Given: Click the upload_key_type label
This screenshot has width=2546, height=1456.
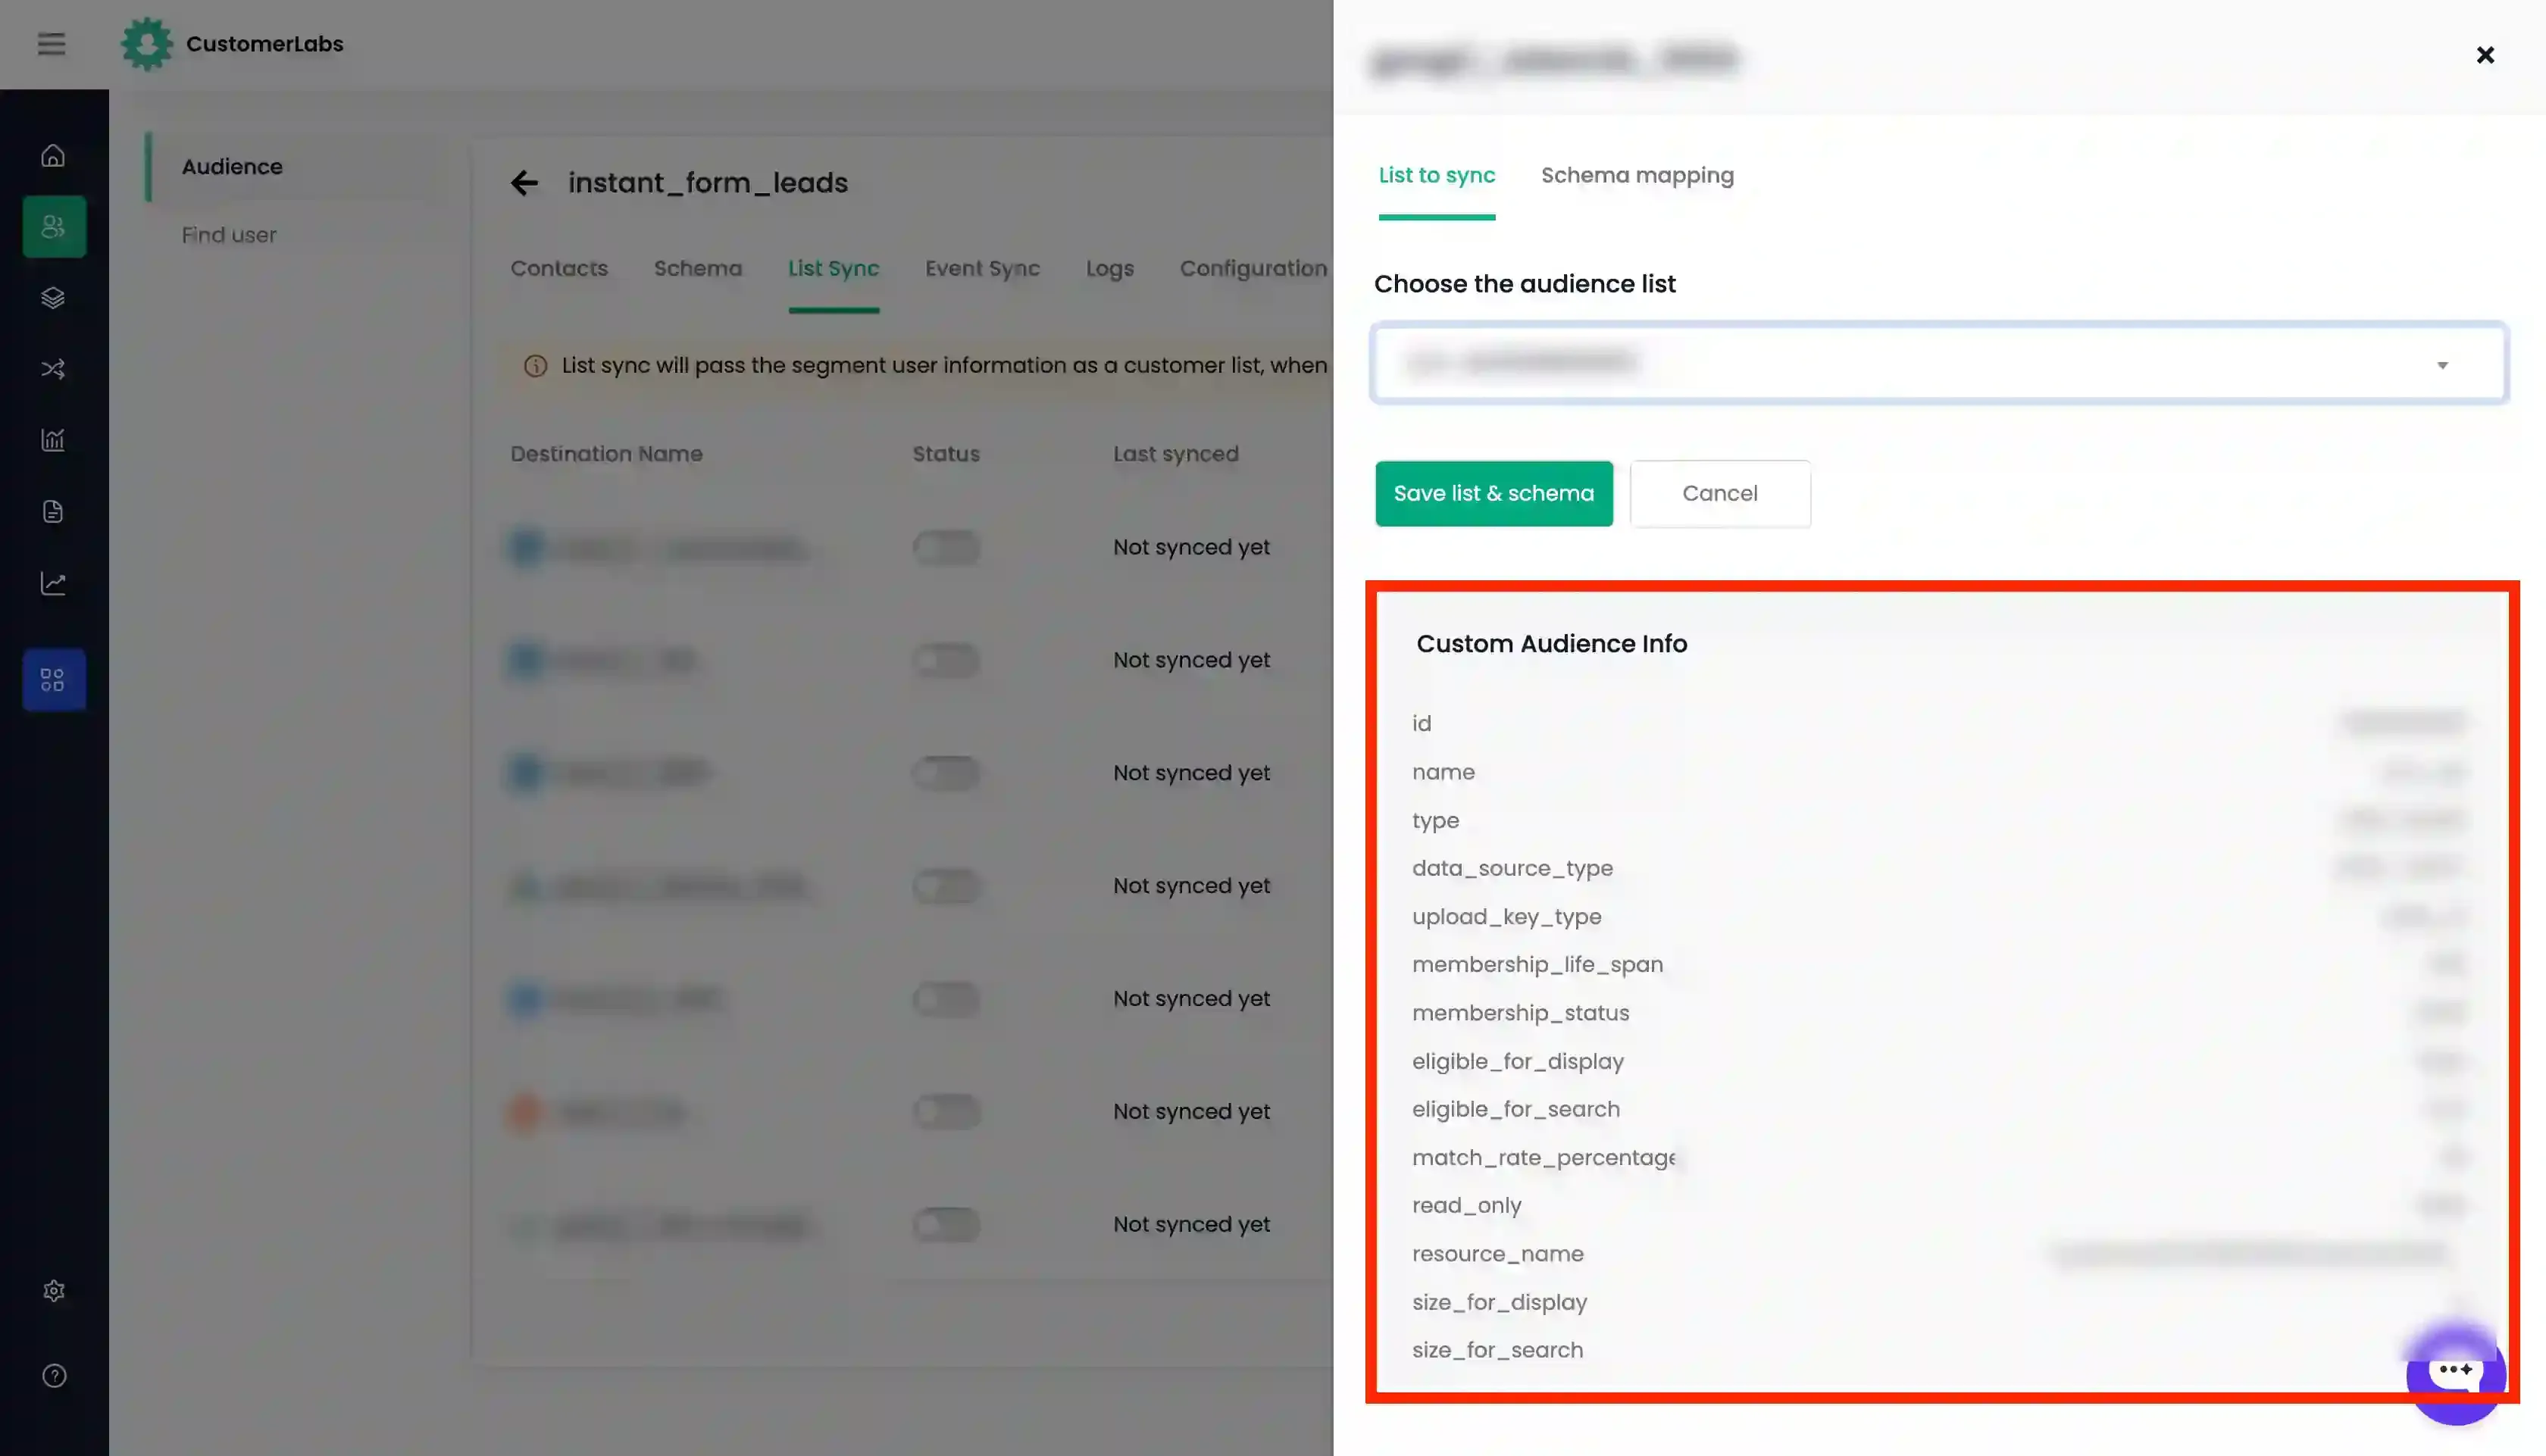Looking at the screenshot, I should (1506, 917).
